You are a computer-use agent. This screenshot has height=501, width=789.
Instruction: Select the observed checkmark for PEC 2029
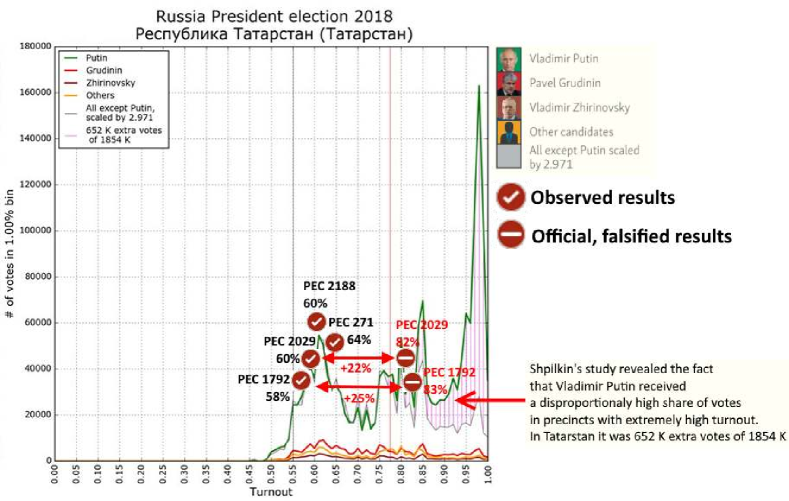[310, 358]
